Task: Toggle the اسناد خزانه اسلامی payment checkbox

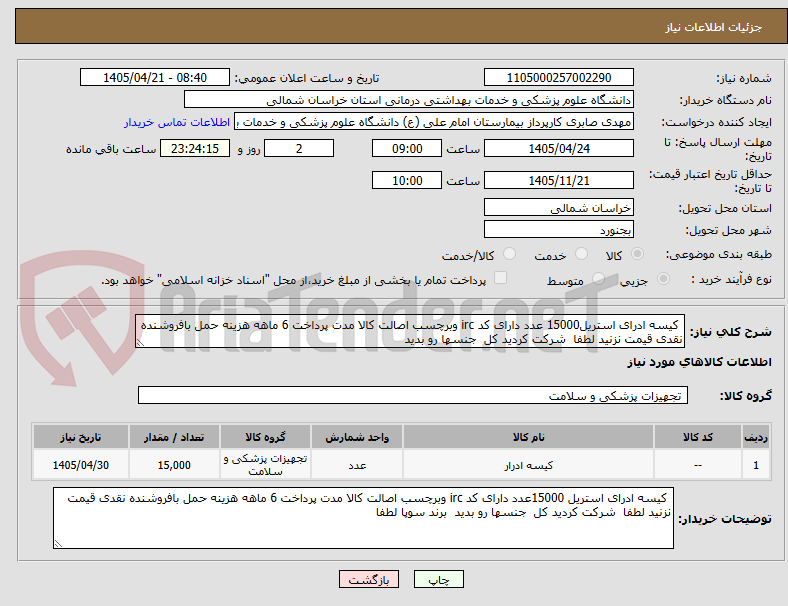Action: (501, 278)
